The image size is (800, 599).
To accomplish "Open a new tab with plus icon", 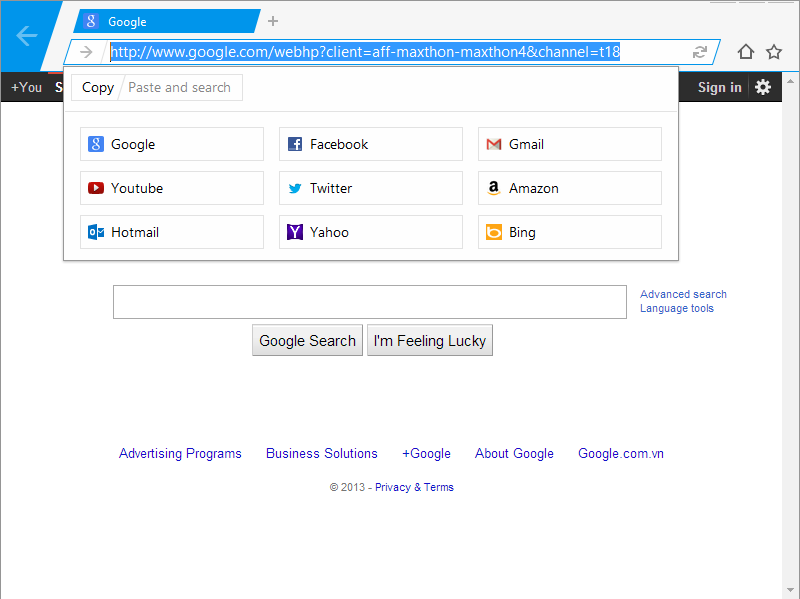I will click(x=273, y=21).
